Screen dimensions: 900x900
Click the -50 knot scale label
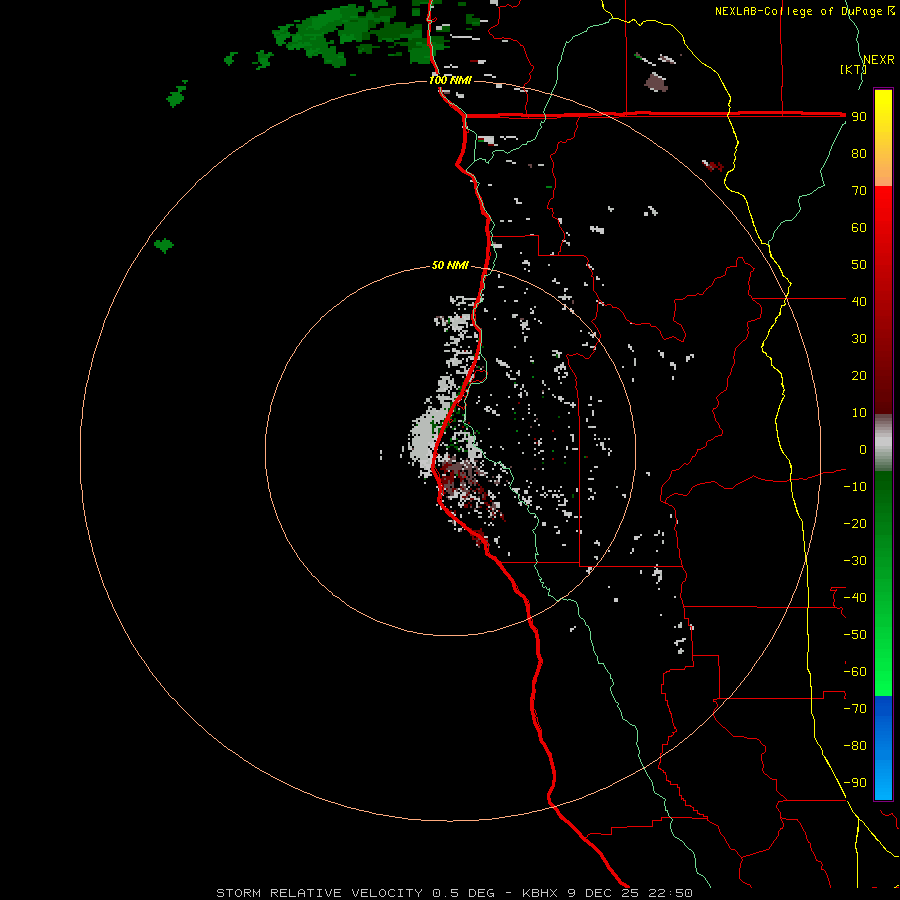[x=855, y=635]
